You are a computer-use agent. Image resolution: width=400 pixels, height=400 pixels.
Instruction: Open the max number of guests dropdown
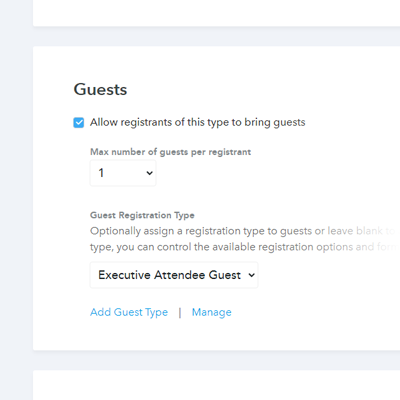[123, 173]
